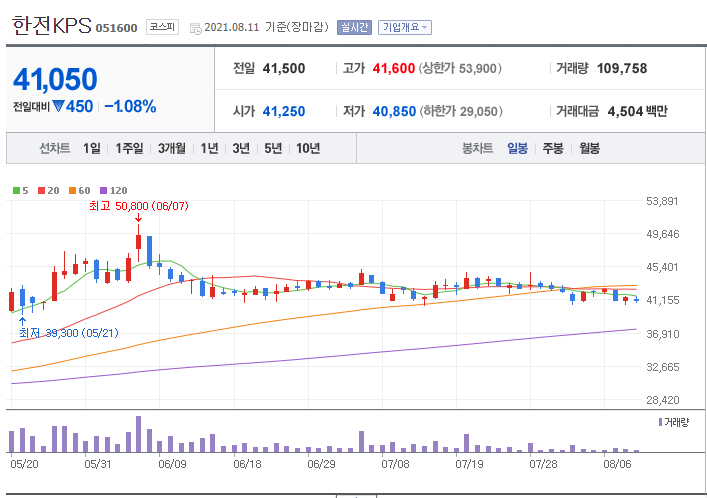Select the 3년 line chart tab
The image size is (707, 498).
(241, 148)
